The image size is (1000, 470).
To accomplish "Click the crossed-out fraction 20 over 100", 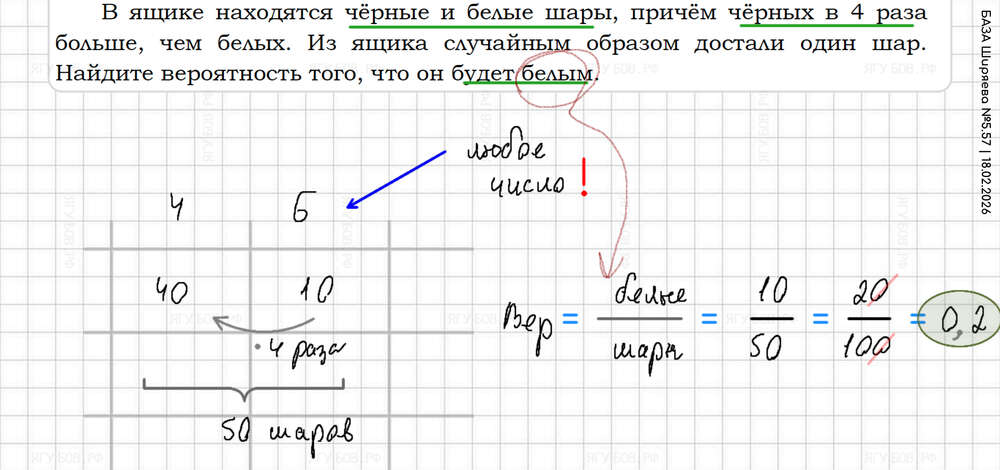I will 864,320.
